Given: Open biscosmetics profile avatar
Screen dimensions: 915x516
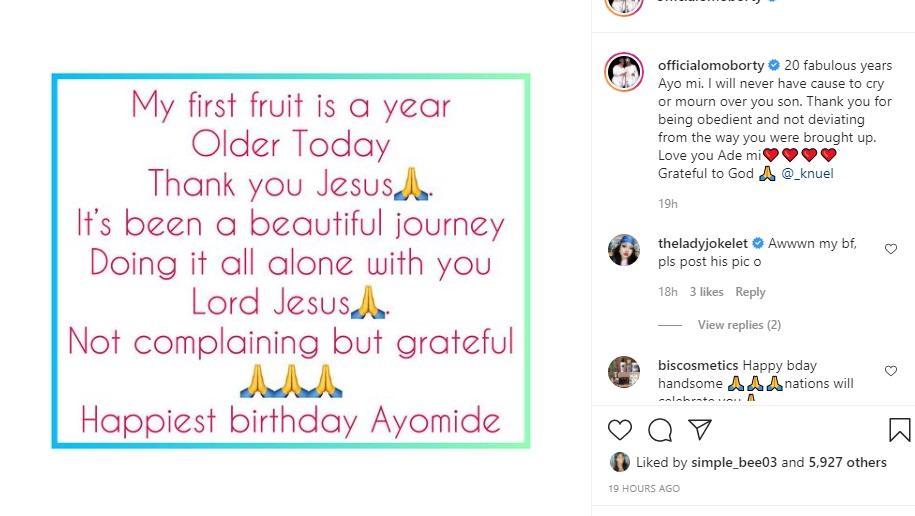Looking at the screenshot, I should click(x=625, y=372).
